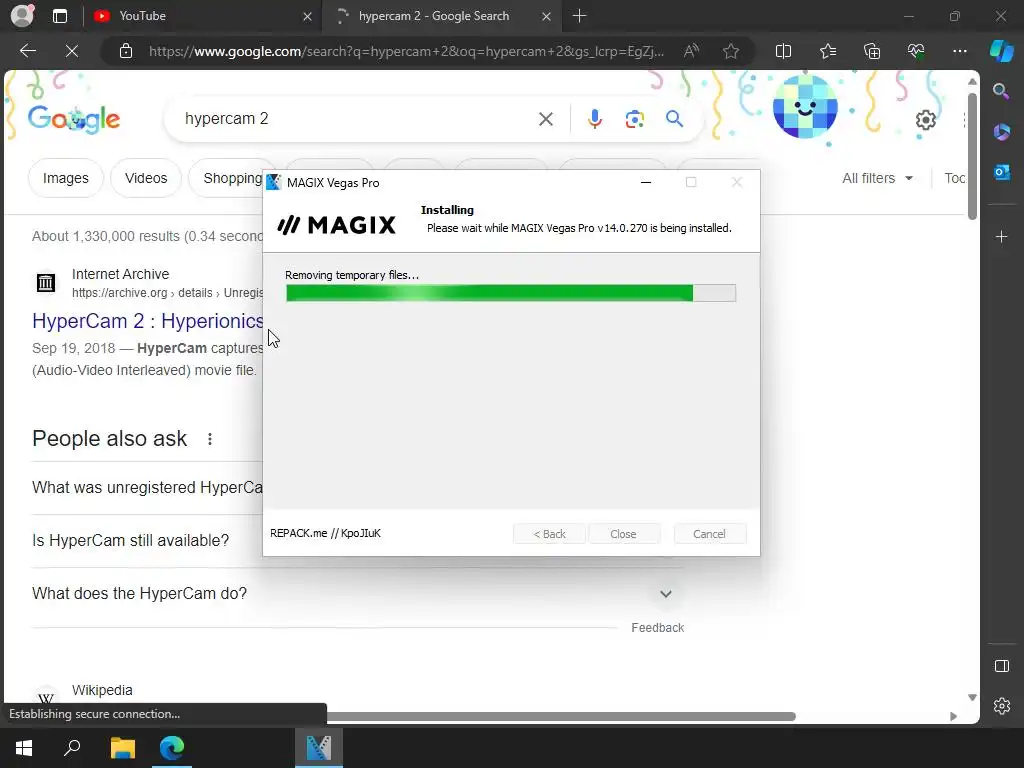Open Edge Settings and more menu

[959, 51]
